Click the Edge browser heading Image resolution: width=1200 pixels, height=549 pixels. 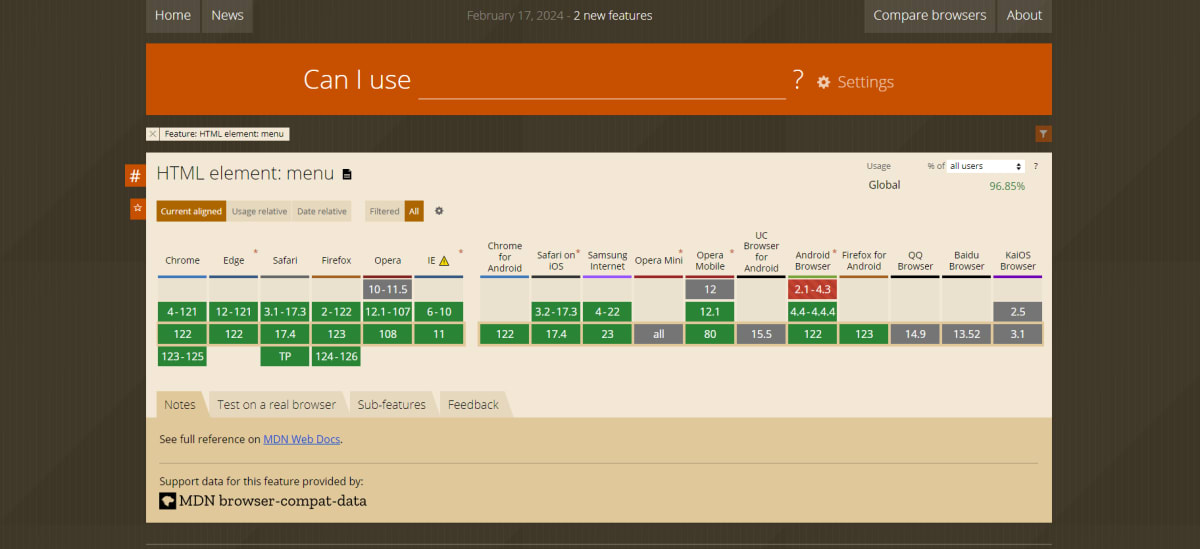click(x=234, y=260)
